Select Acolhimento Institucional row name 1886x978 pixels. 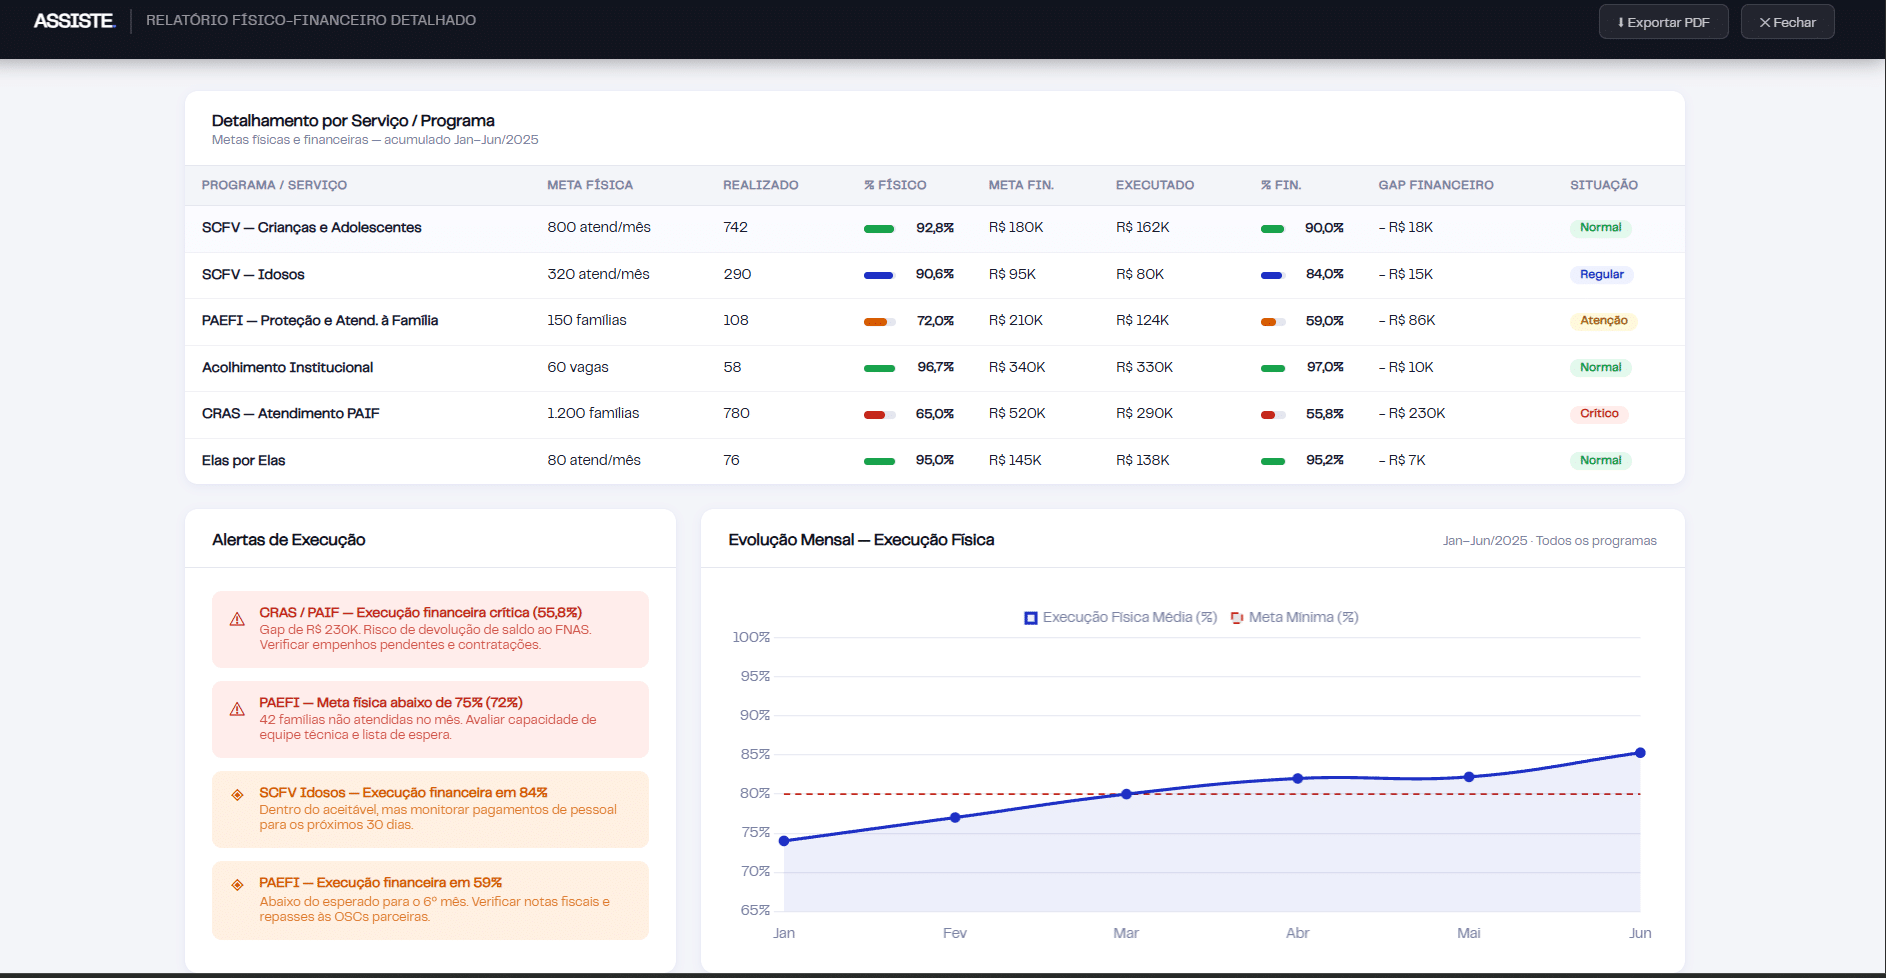tap(287, 367)
